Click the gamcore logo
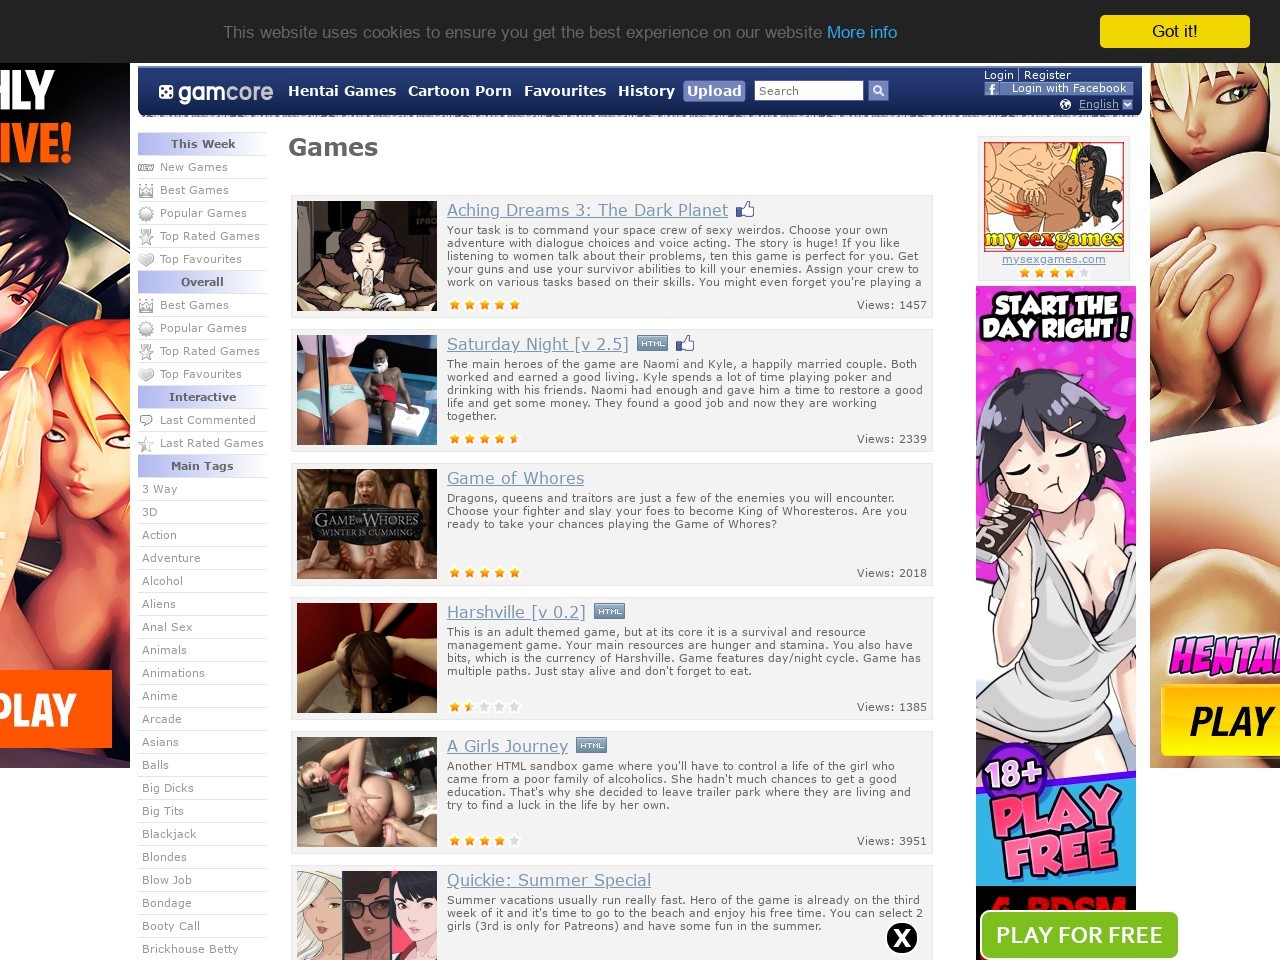 coord(215,92)
